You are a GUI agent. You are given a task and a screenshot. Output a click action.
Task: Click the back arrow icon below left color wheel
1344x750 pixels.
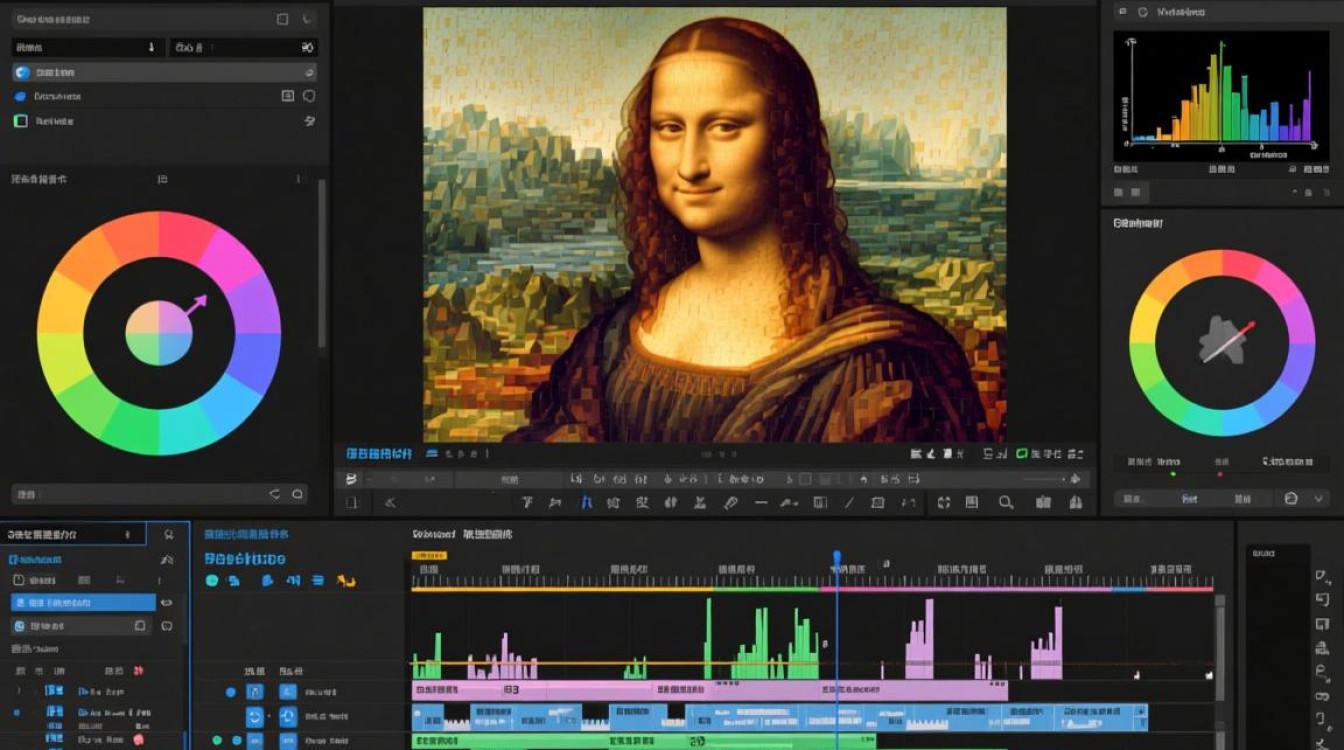point(275,494)
